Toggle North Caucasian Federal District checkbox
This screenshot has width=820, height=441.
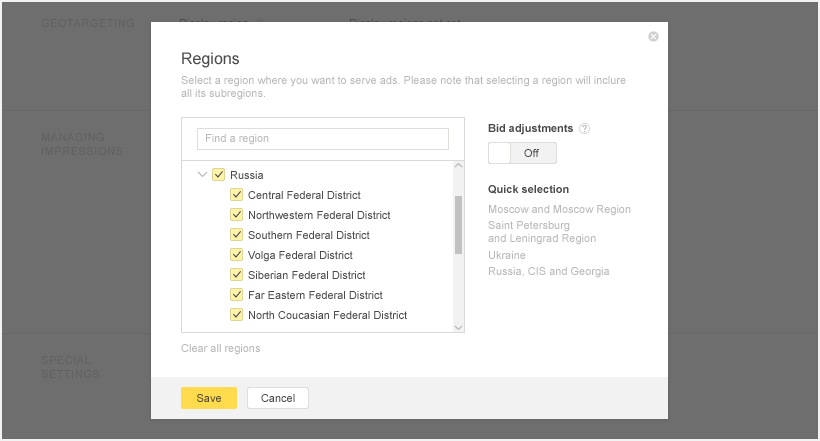coord(237,315)
